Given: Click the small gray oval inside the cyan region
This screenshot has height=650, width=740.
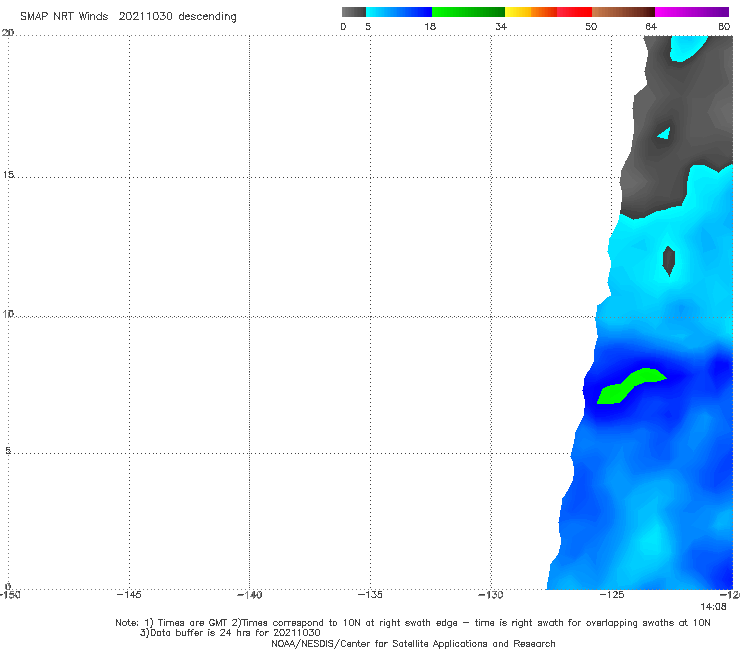Looking at the screenshot, I should tap(669, 260).
